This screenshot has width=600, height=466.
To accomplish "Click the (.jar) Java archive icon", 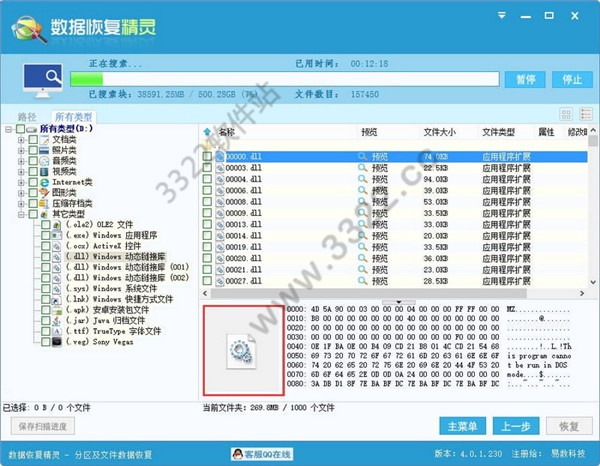I will coord(57,321).
